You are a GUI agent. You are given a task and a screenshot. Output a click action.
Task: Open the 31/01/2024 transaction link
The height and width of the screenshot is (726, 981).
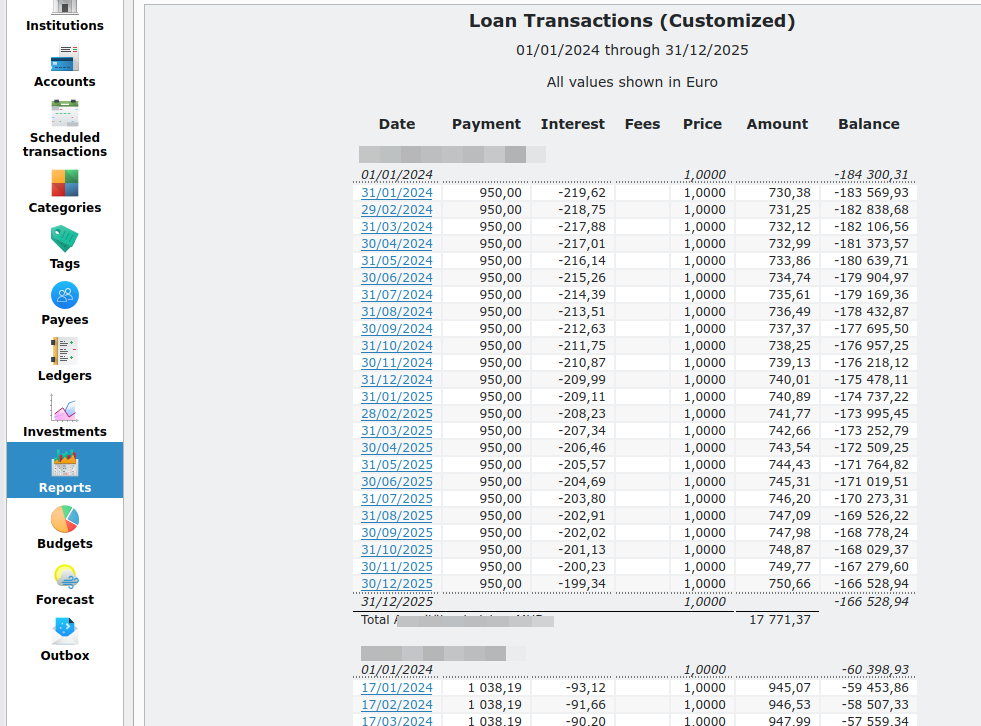pos(397,193)
